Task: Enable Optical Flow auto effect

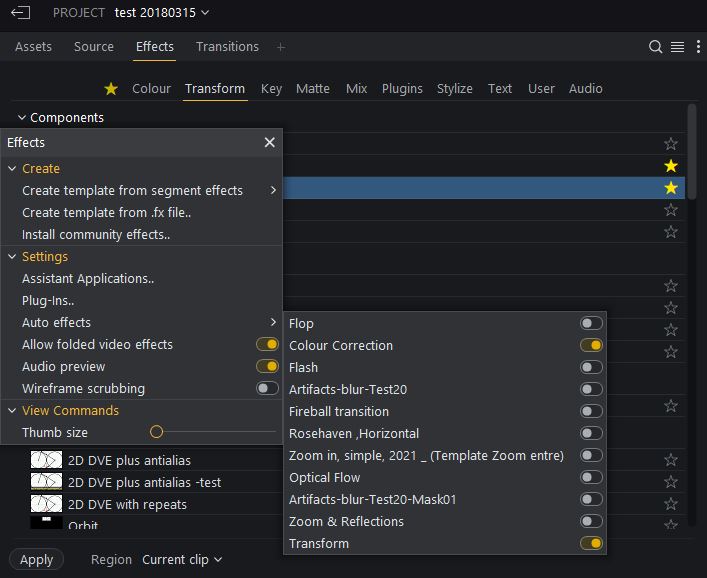Action: pyautogui.click(x=591, y=477)
